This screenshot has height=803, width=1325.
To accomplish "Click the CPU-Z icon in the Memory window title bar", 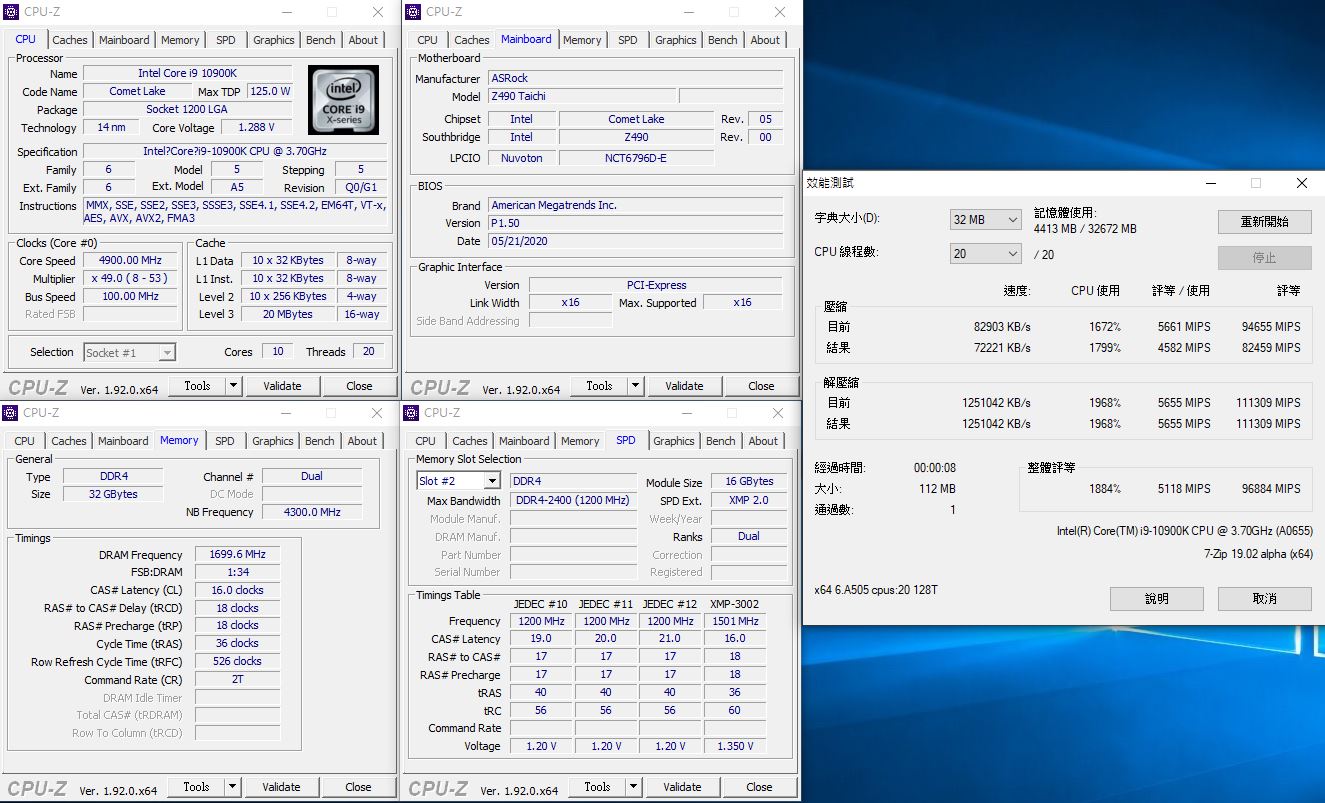I will pos(10,413).
